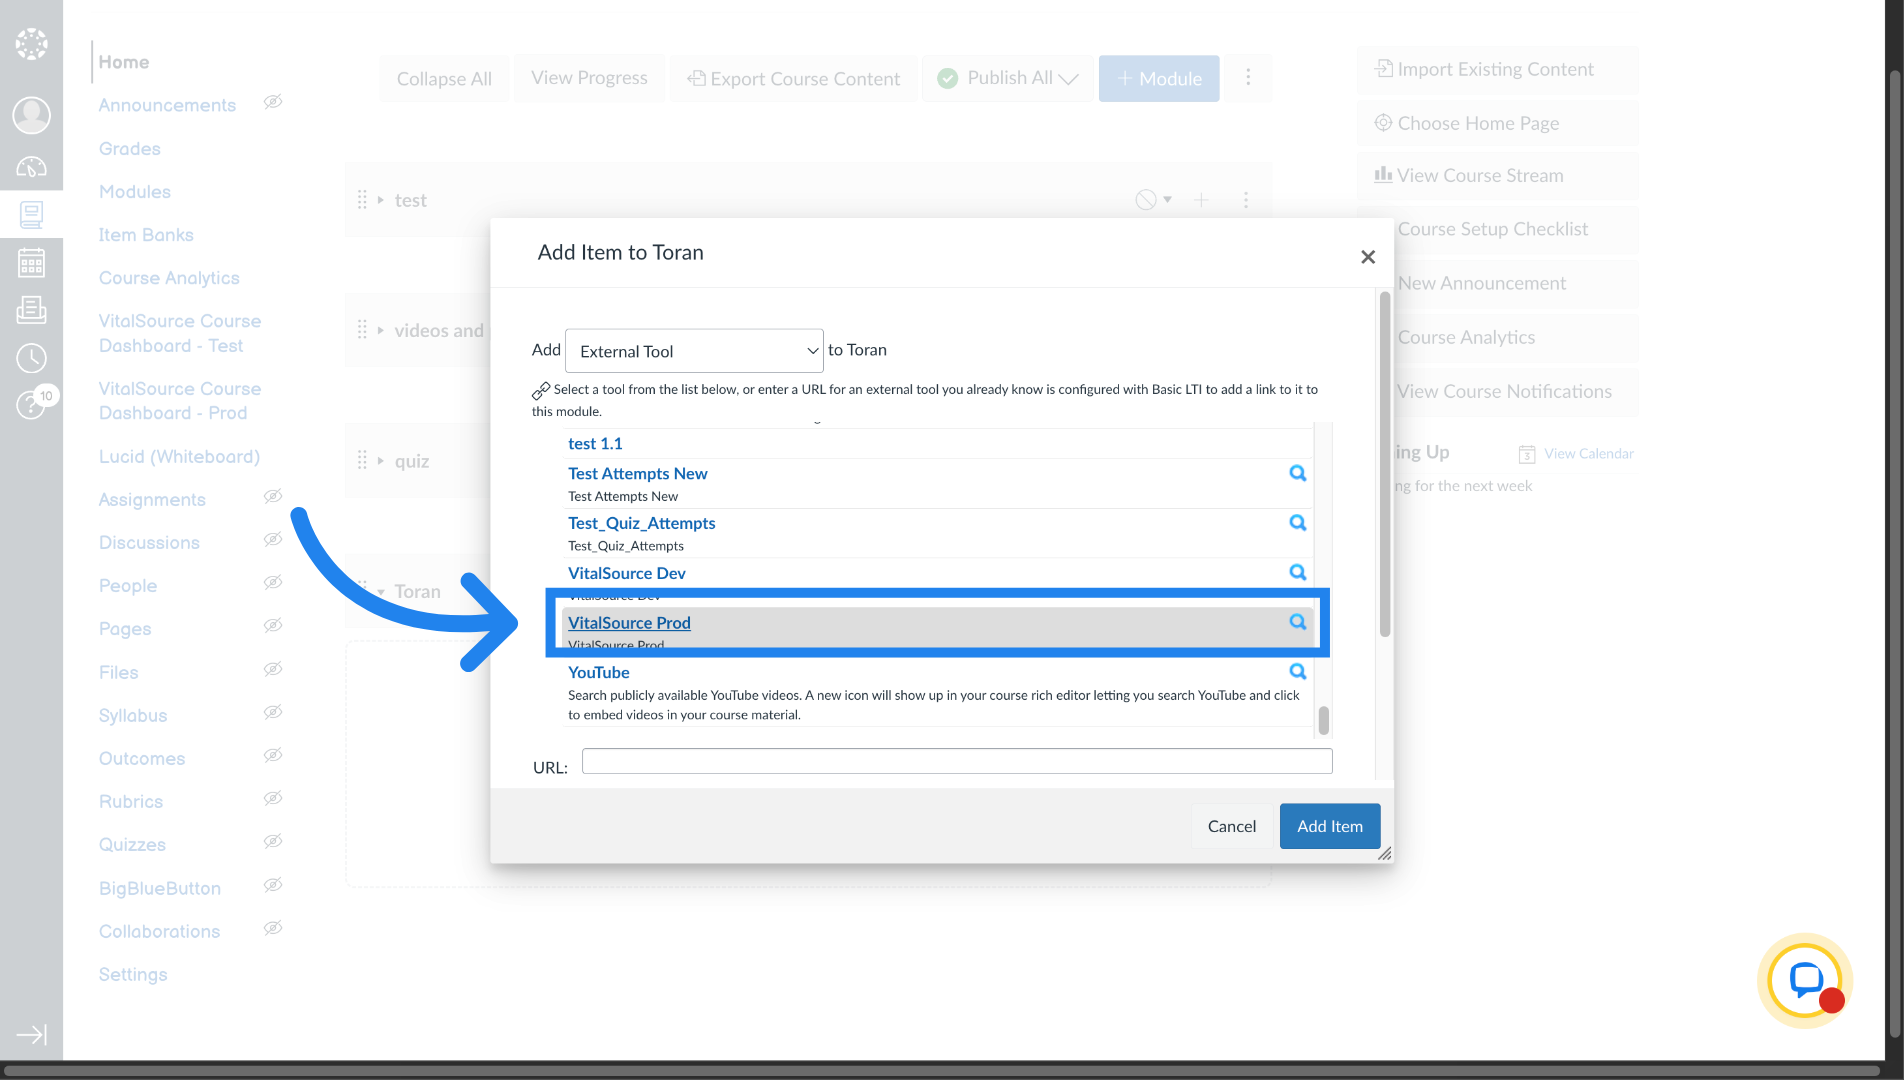Click the Add Item button
This screenshot has width=1904, height=1080.
tap(1330, 826)
